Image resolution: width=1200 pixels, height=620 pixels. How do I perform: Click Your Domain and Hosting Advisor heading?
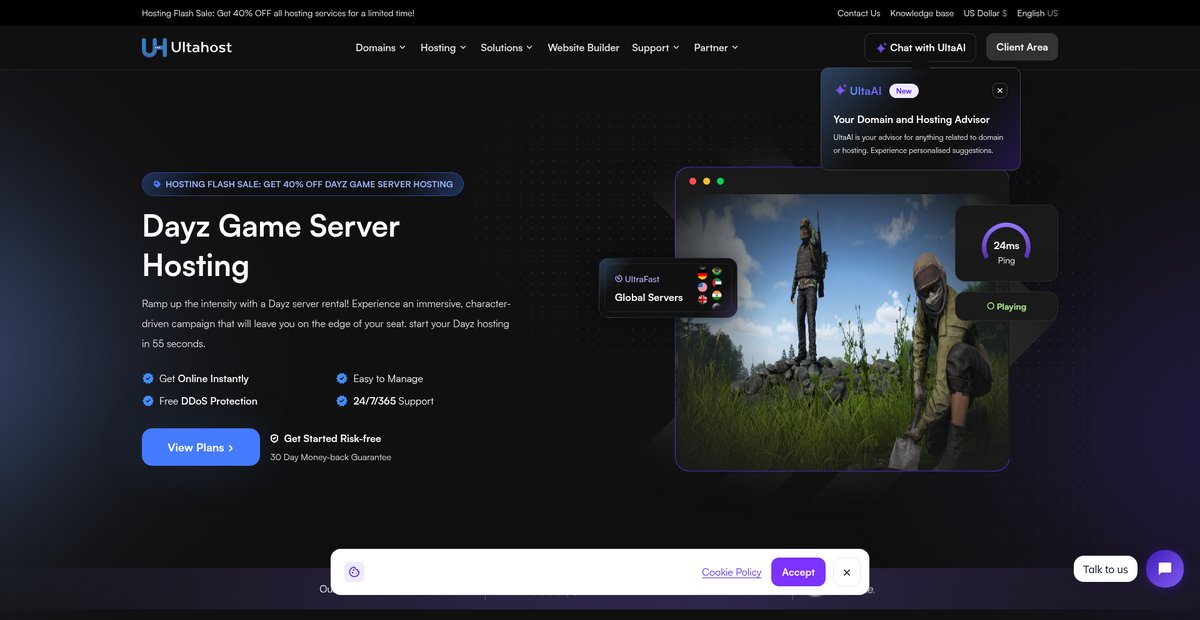[911, 119]
